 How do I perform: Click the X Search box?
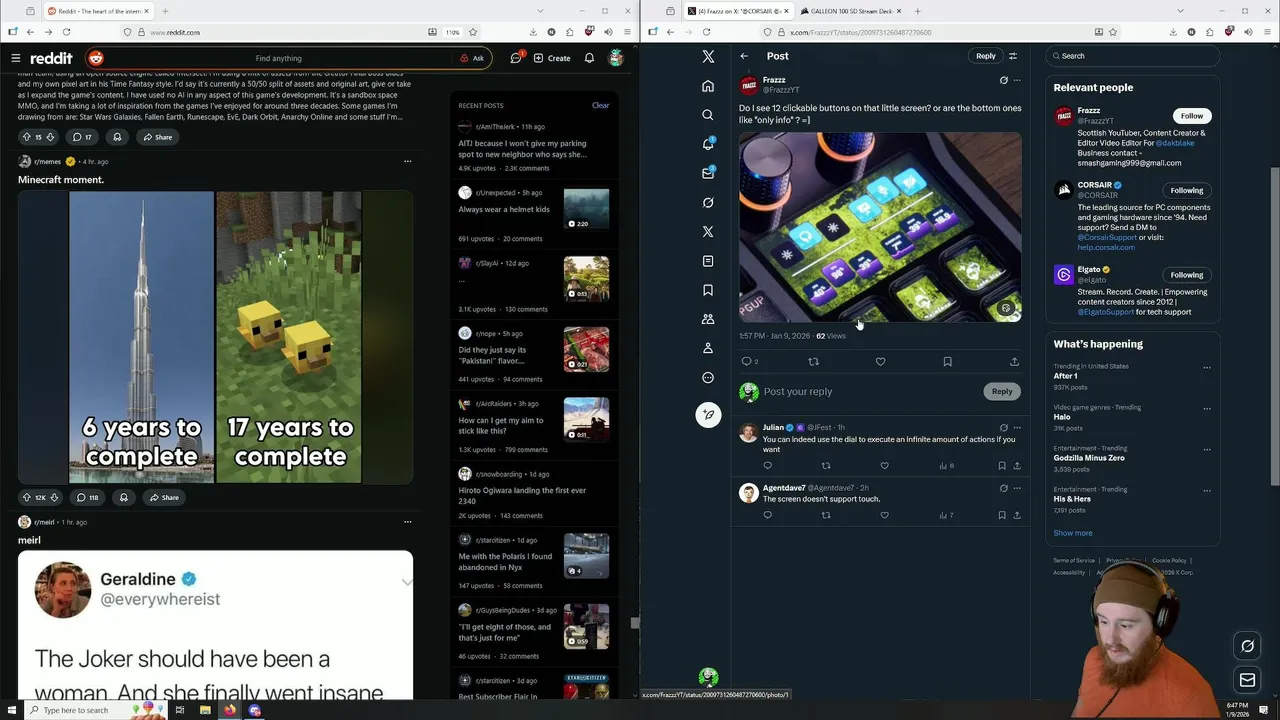[1132, 56]
